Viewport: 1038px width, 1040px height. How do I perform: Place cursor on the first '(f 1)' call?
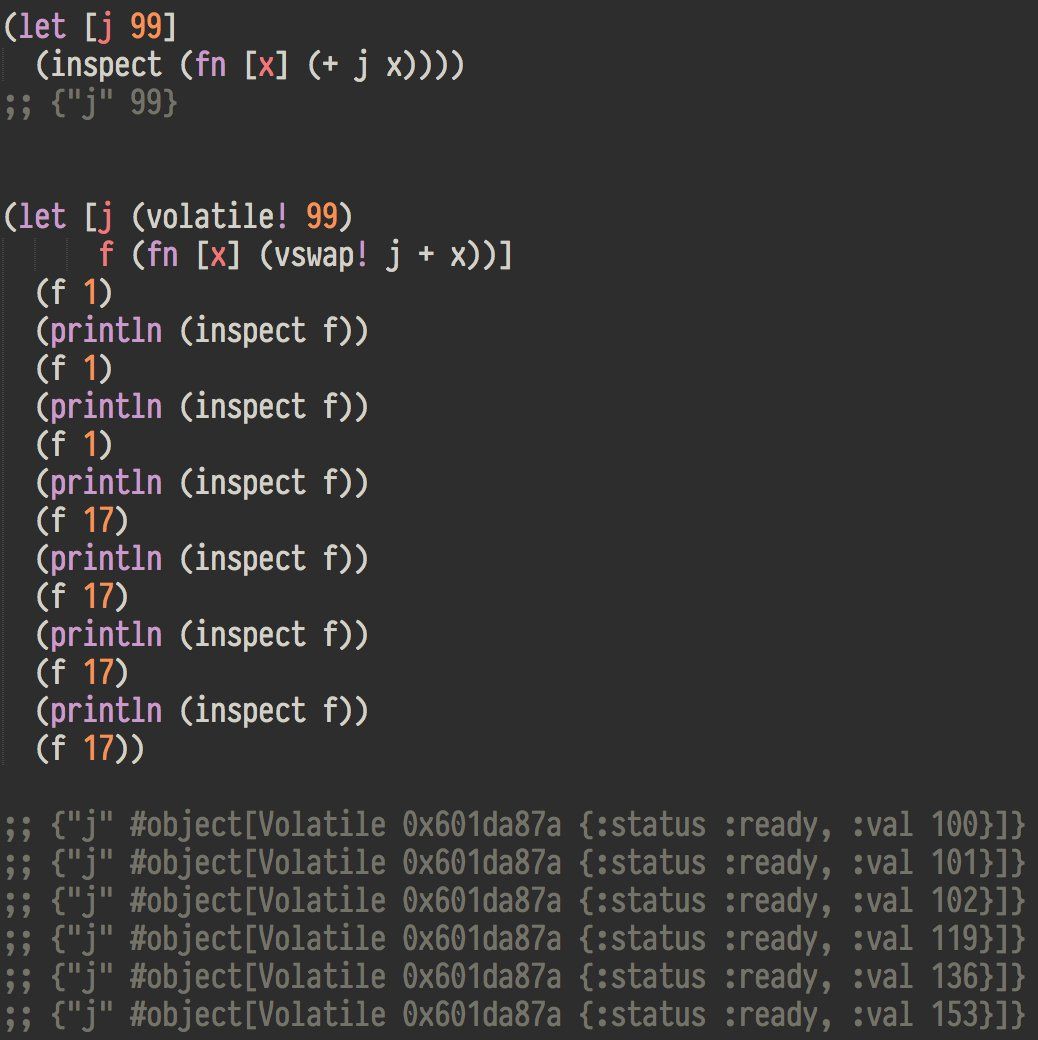pos(74,293)
